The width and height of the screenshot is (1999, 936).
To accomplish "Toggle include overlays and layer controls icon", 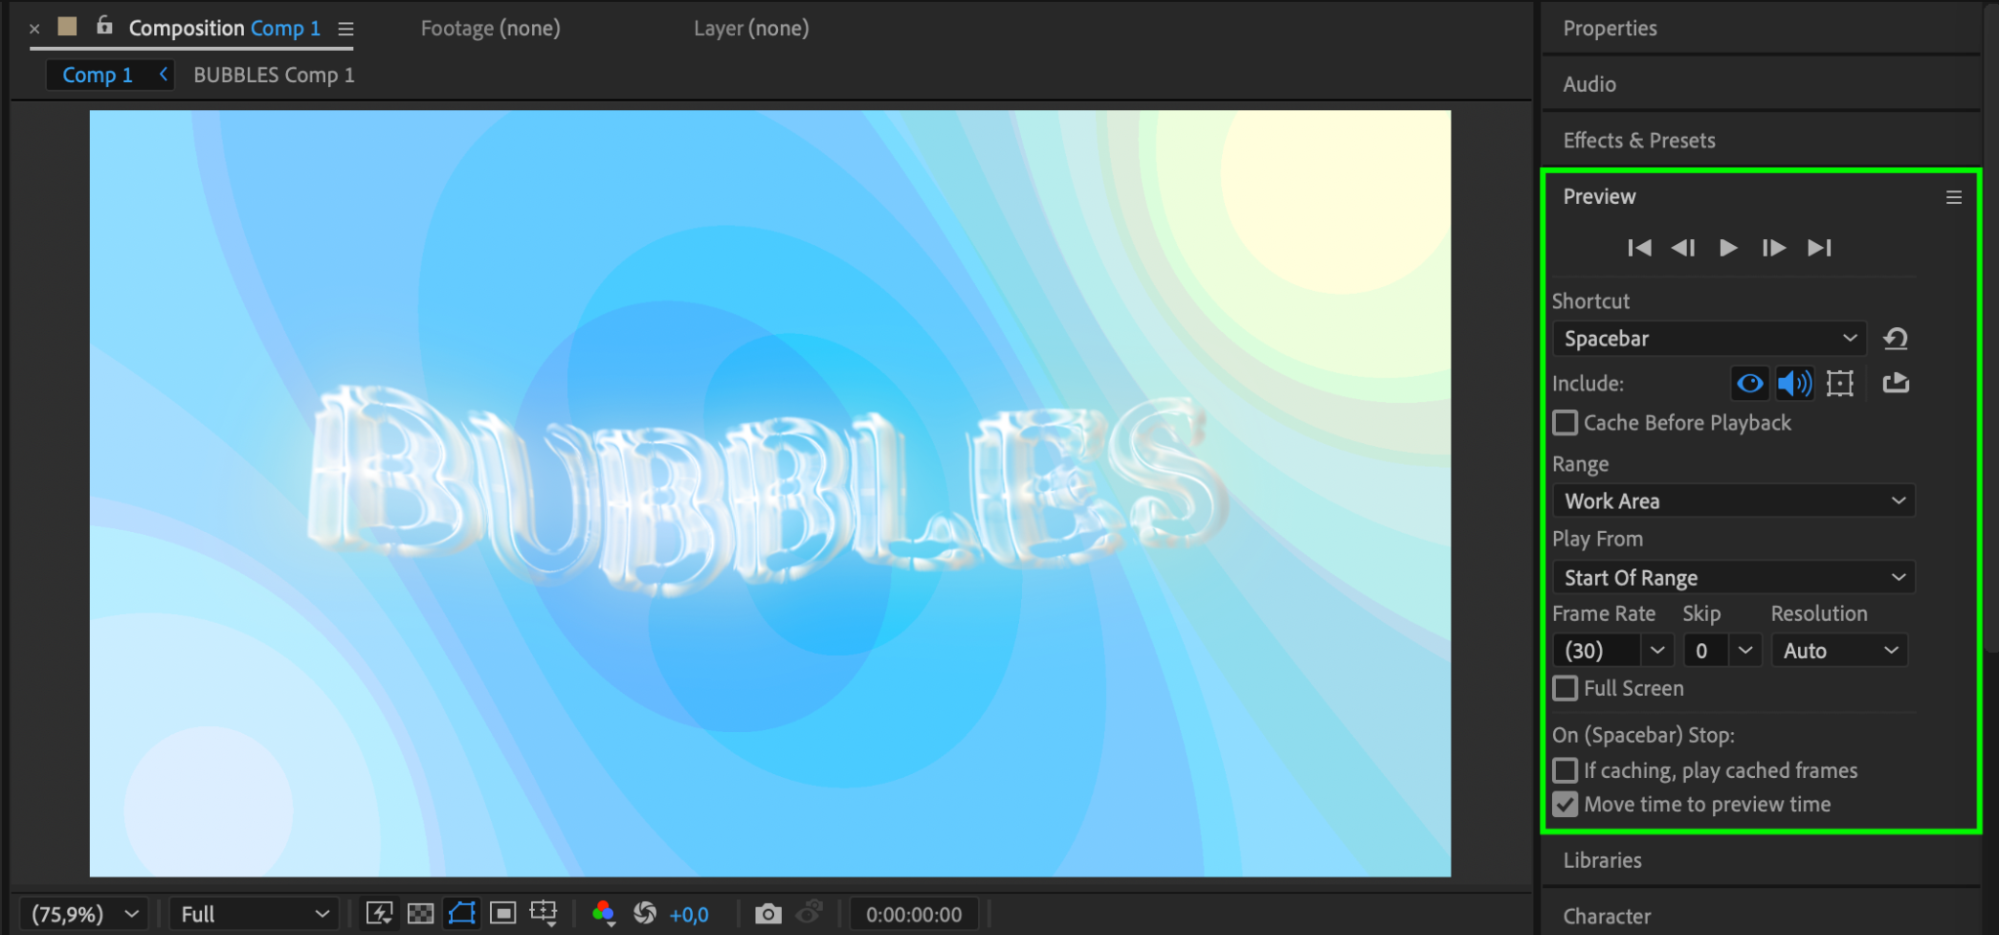I will 1840,383.
